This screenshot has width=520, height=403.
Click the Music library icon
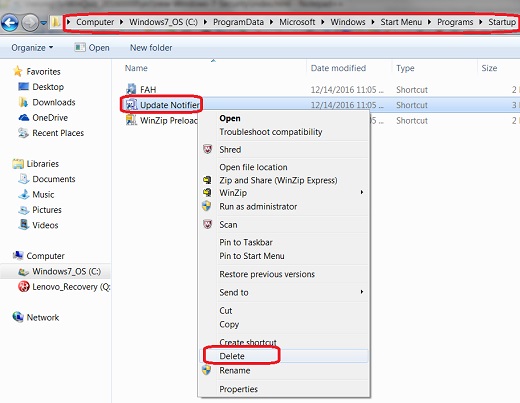24,194
